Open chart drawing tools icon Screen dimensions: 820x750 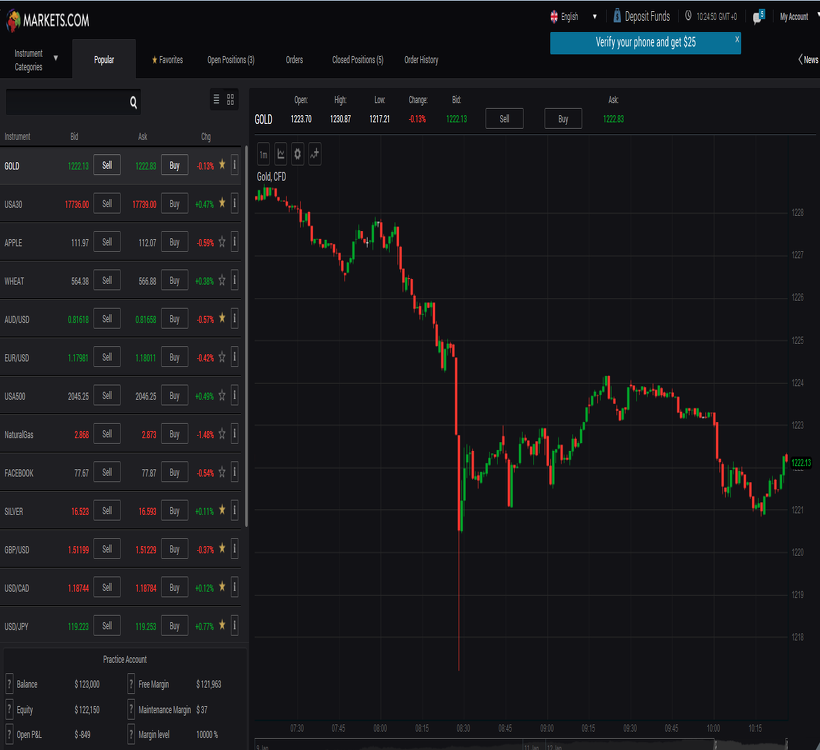coord(315,154)
